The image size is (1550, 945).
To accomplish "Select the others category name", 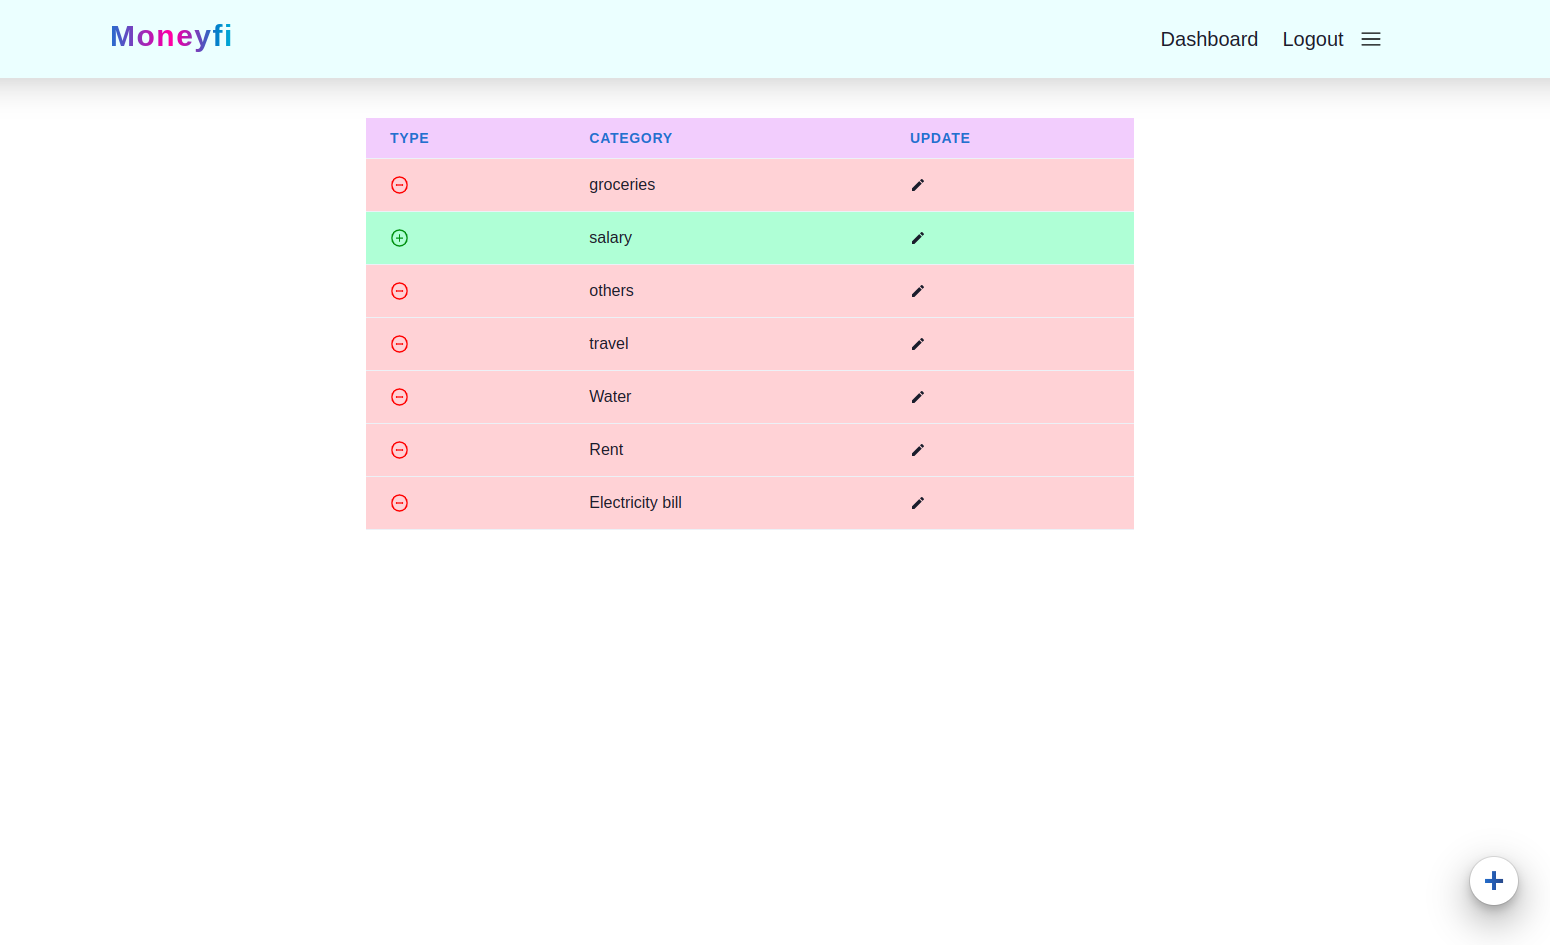I will tap(611, 291).
